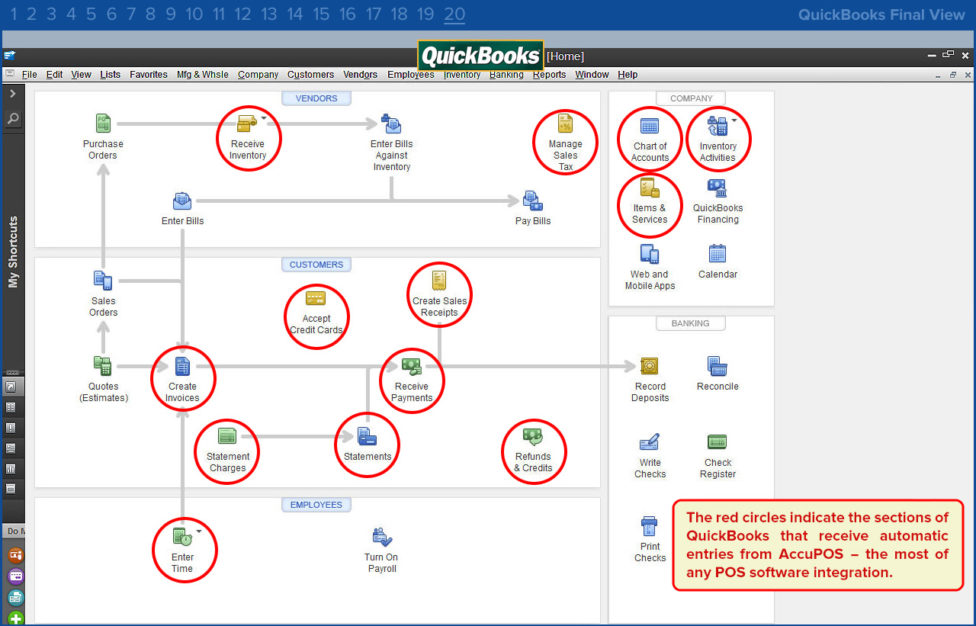Expand the Enter Time dropdown arrow
Image resolution: width=976 pixels, height=626 pixels.
coord(199,531)
